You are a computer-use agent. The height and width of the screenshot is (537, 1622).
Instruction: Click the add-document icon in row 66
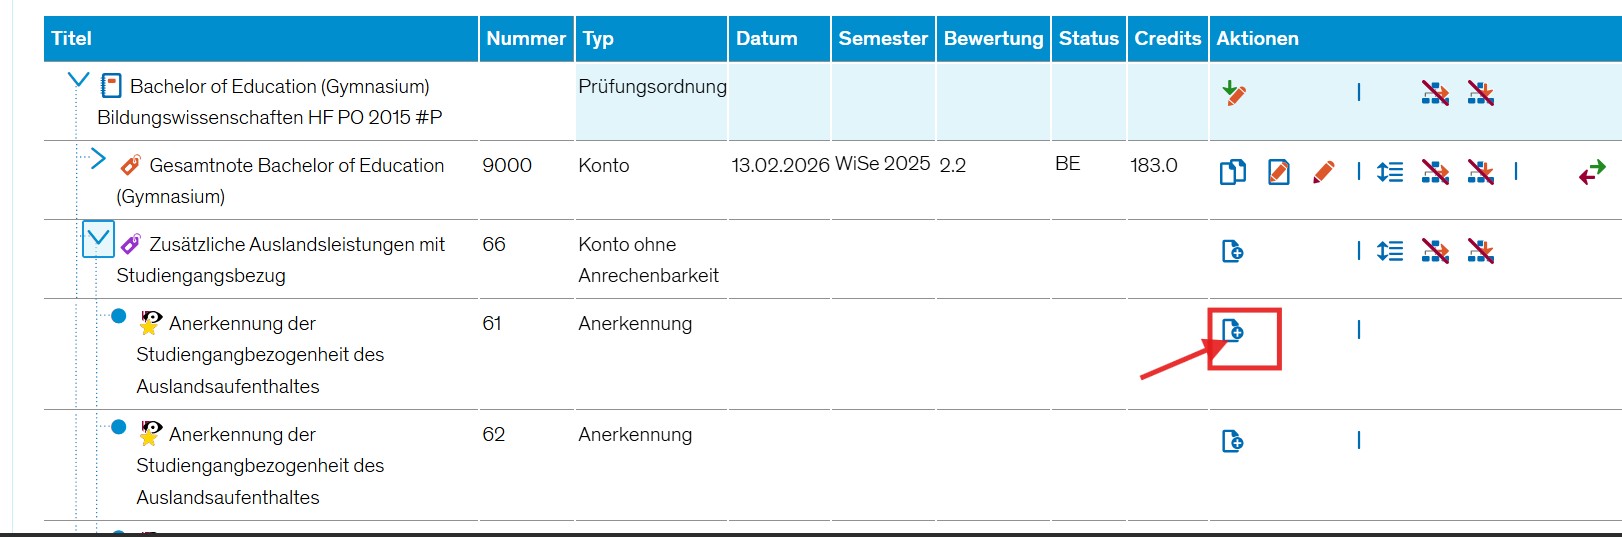1232,251
